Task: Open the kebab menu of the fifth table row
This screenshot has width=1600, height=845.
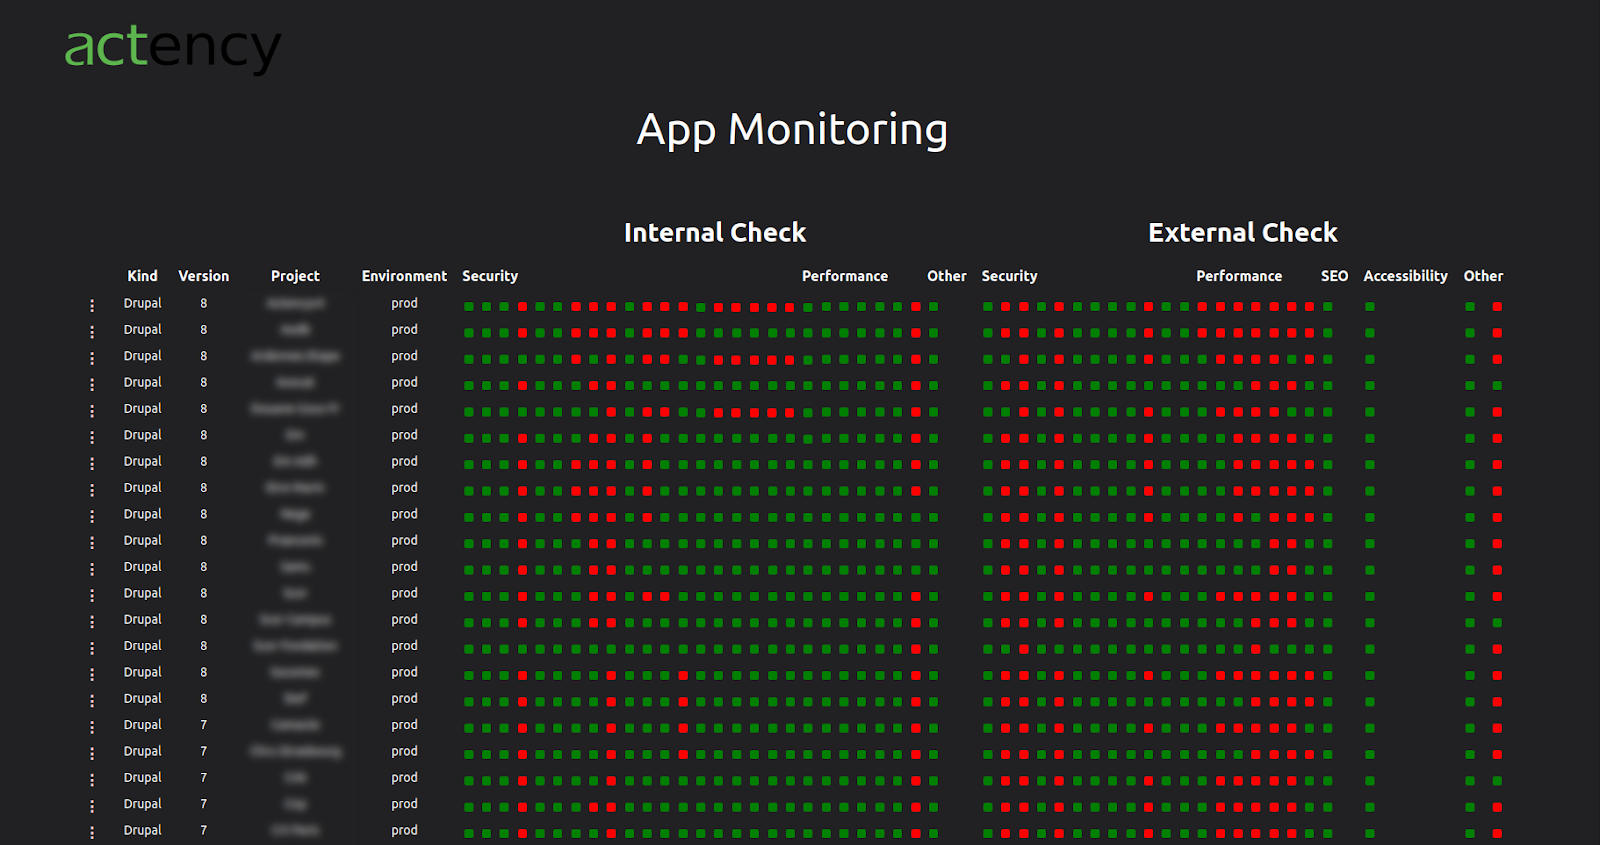Action: [92, 410]
